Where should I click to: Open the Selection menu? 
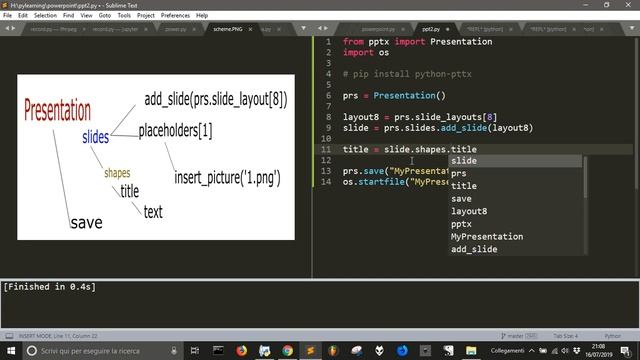pos(45,16)
